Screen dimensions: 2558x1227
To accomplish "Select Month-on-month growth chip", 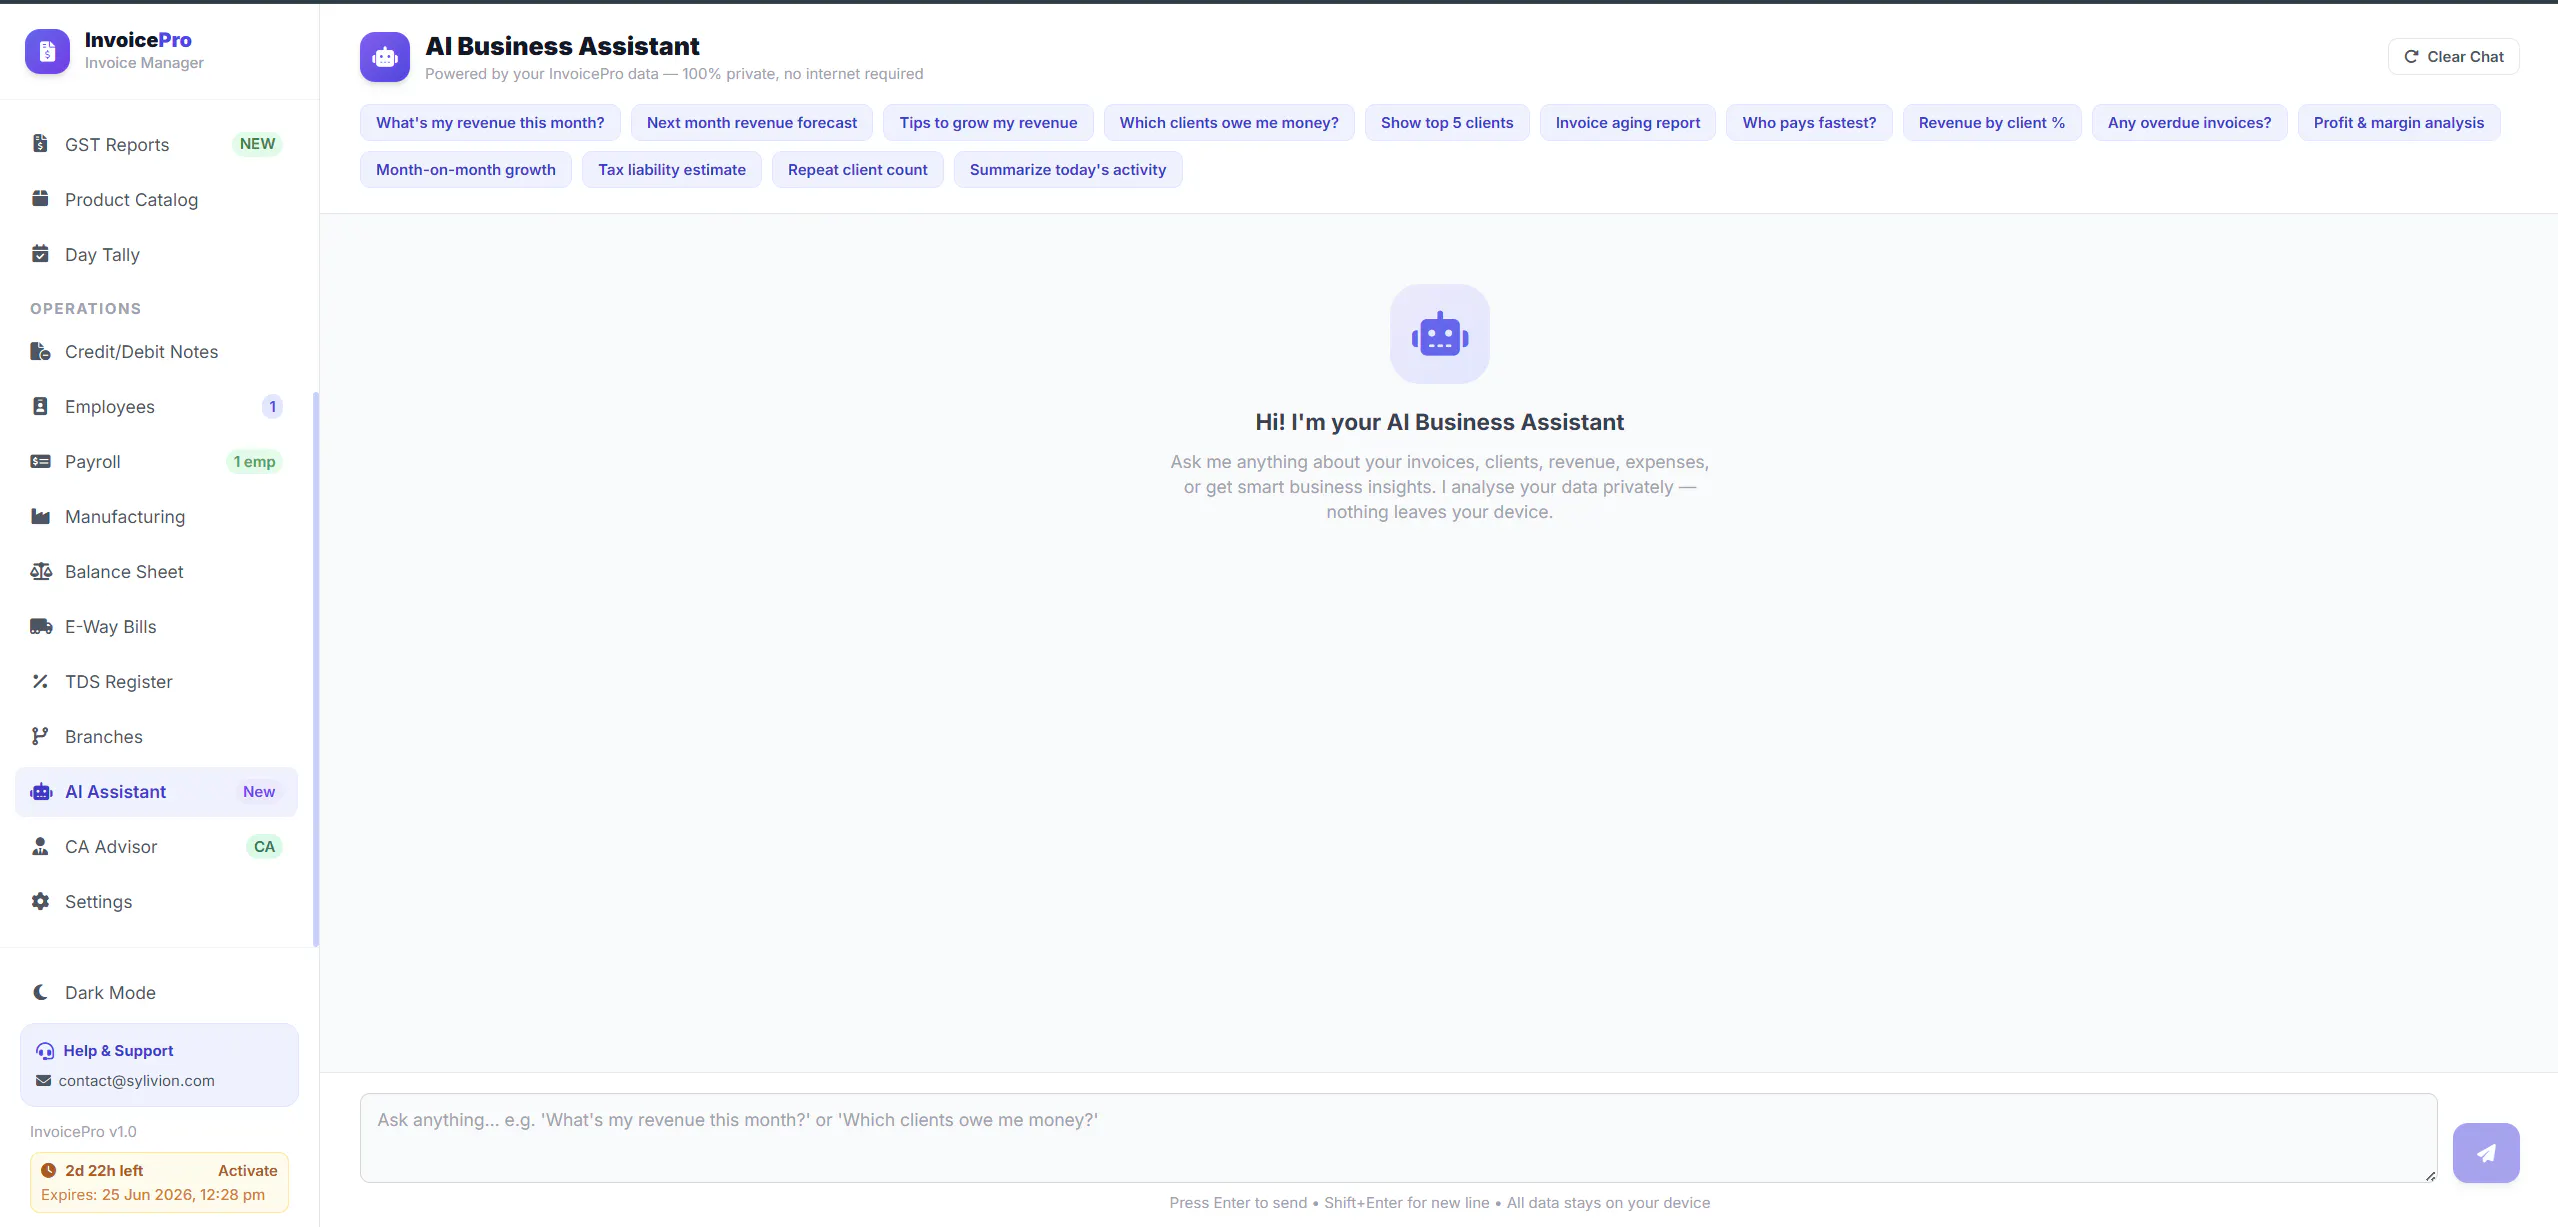I will pyautogui.click(x=466, y=169).
